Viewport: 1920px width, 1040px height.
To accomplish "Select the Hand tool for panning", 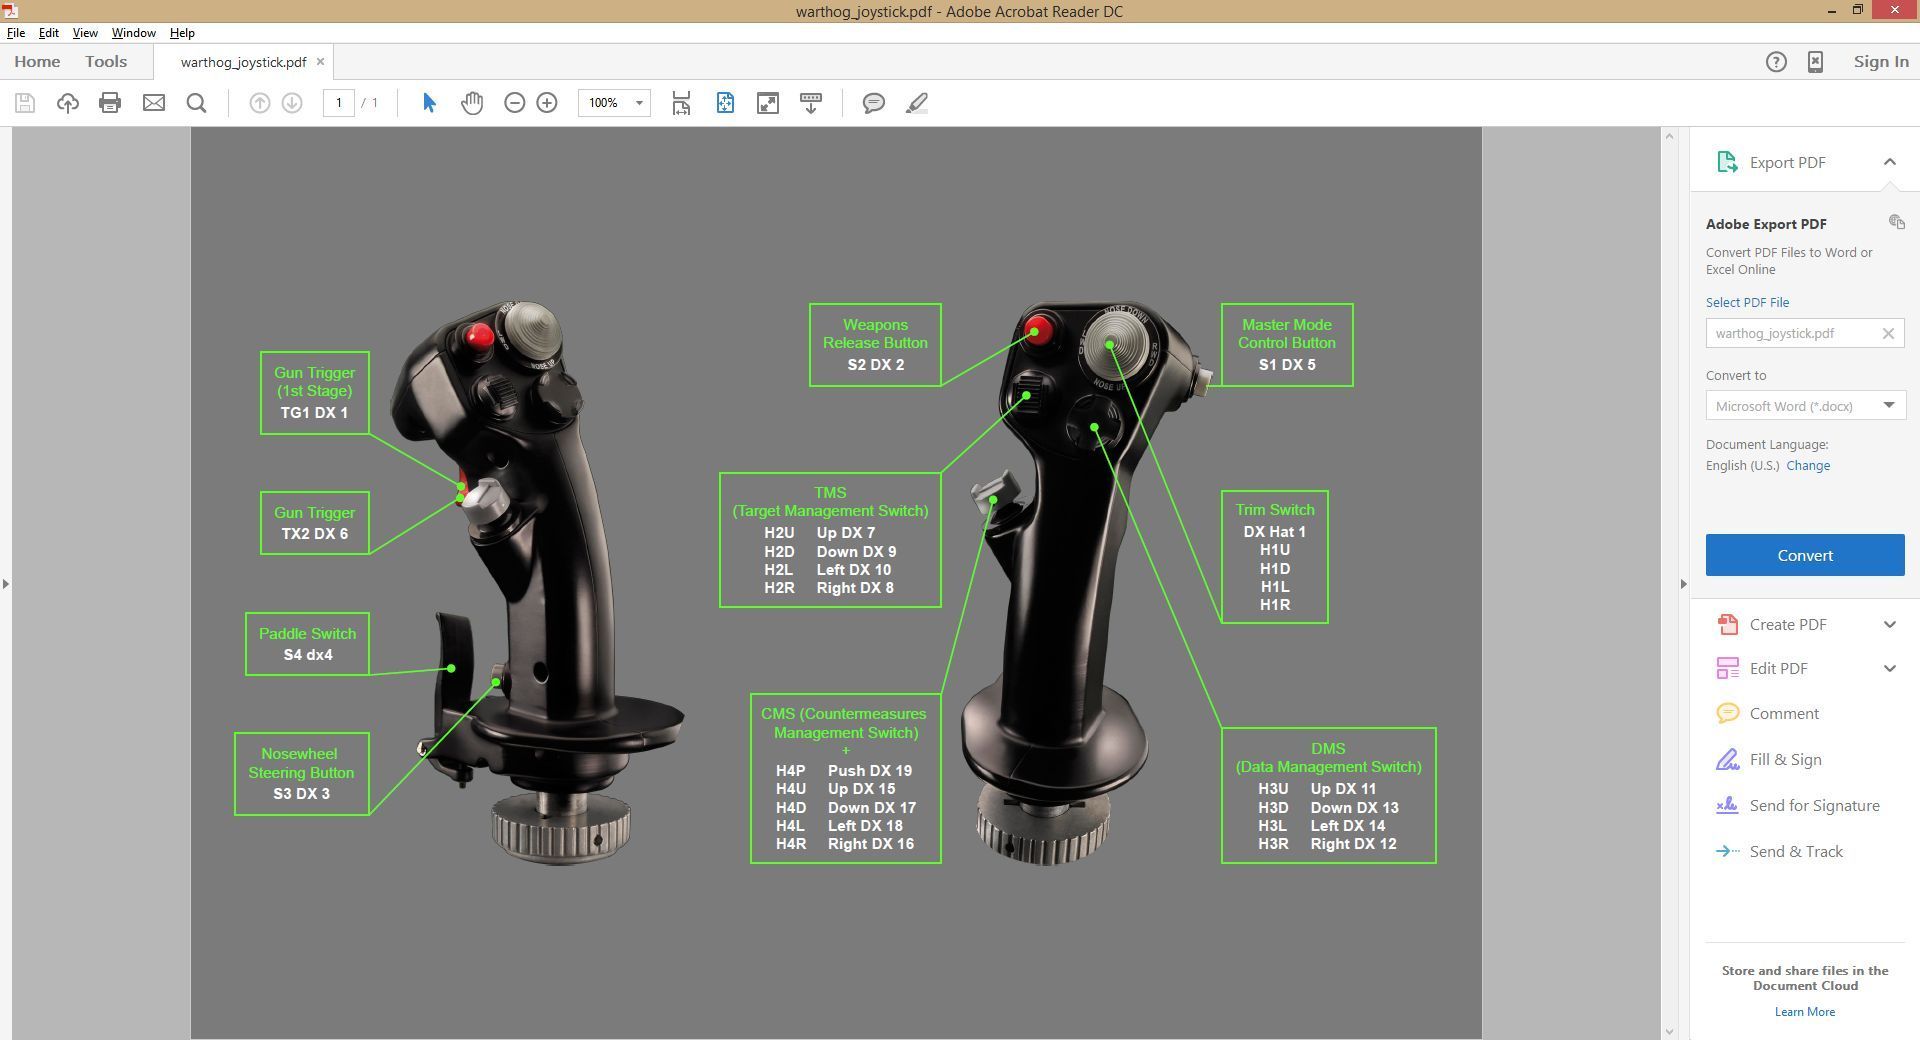I will tap(472, 102).
